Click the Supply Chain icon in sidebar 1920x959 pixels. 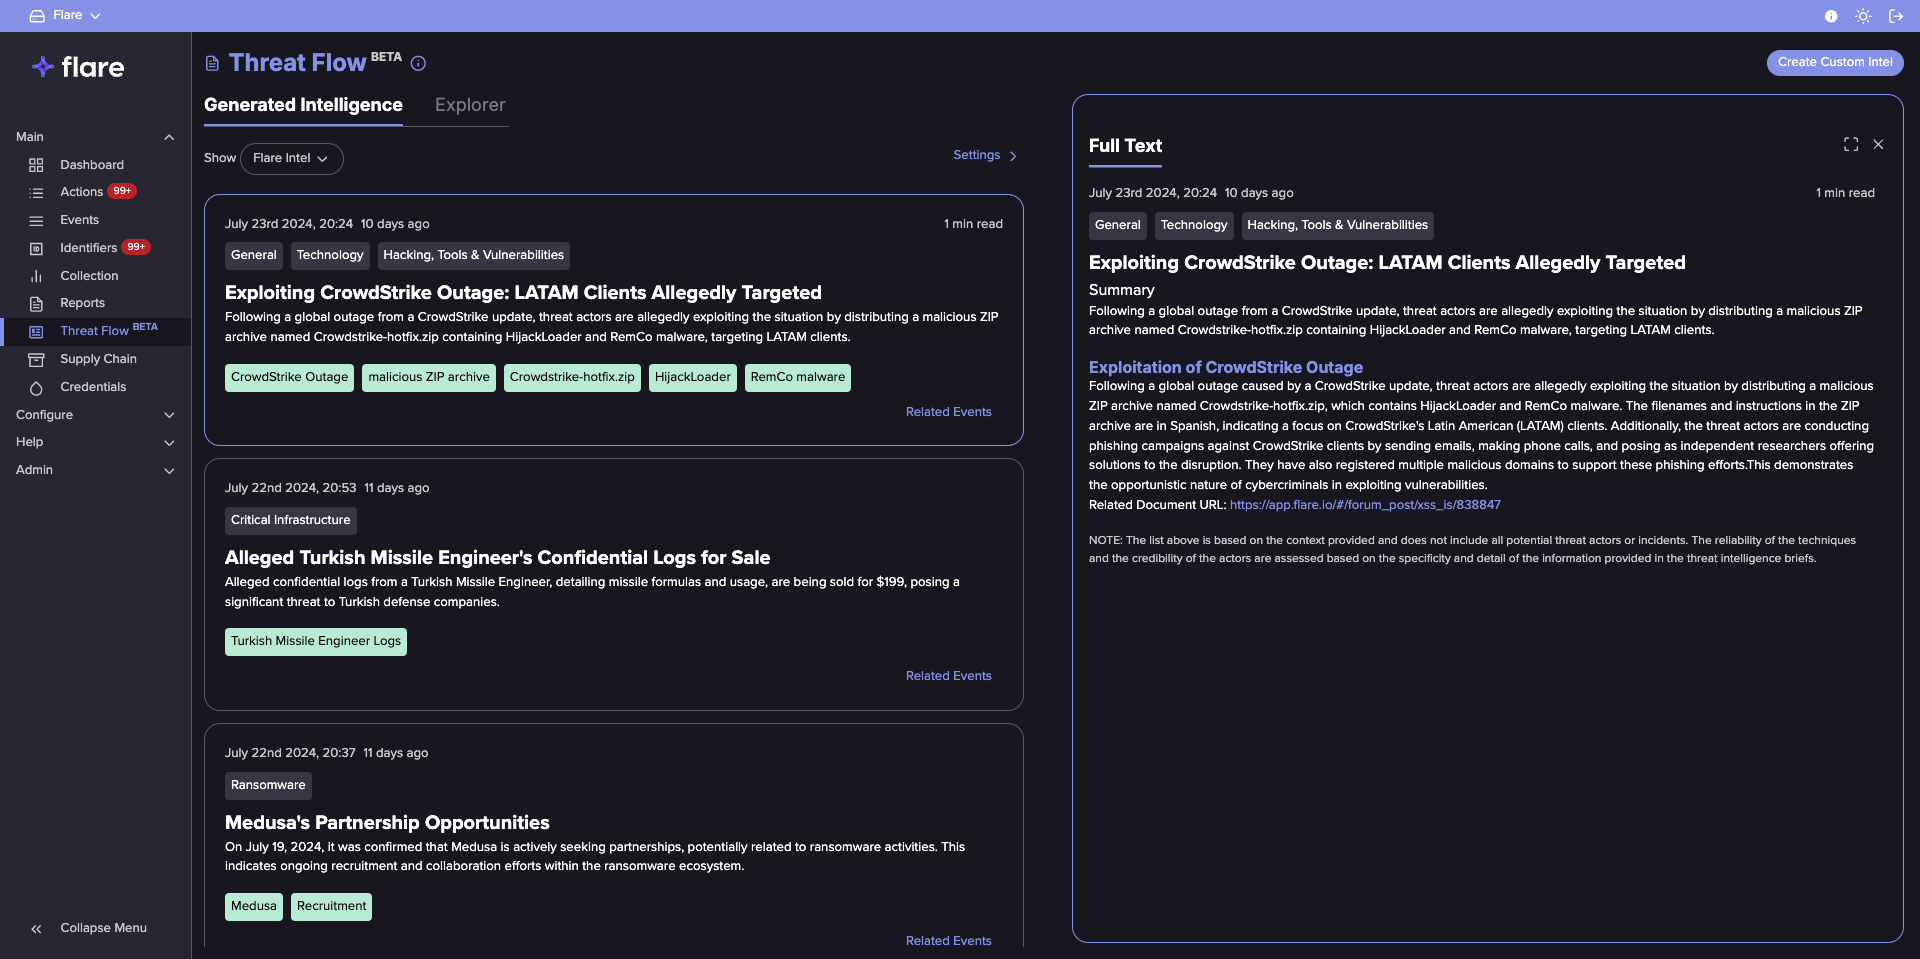click(36, 359)
